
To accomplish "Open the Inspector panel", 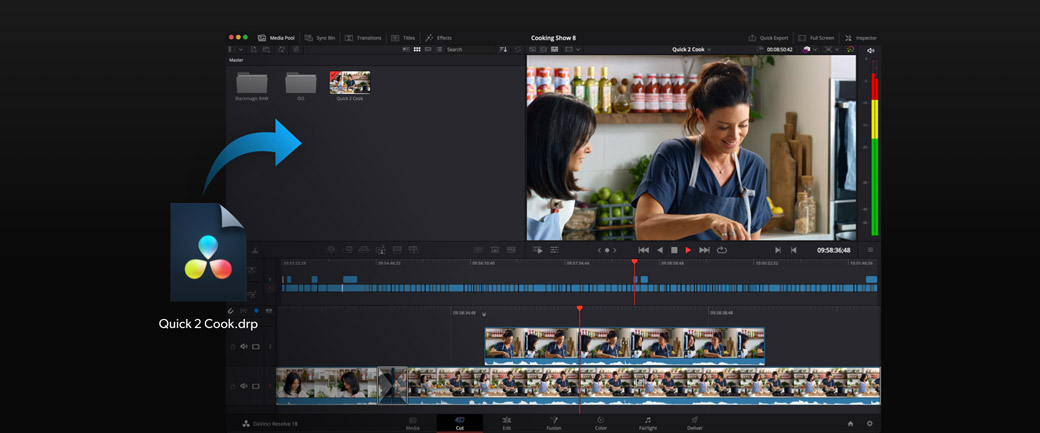I will [x=860, y=38].
